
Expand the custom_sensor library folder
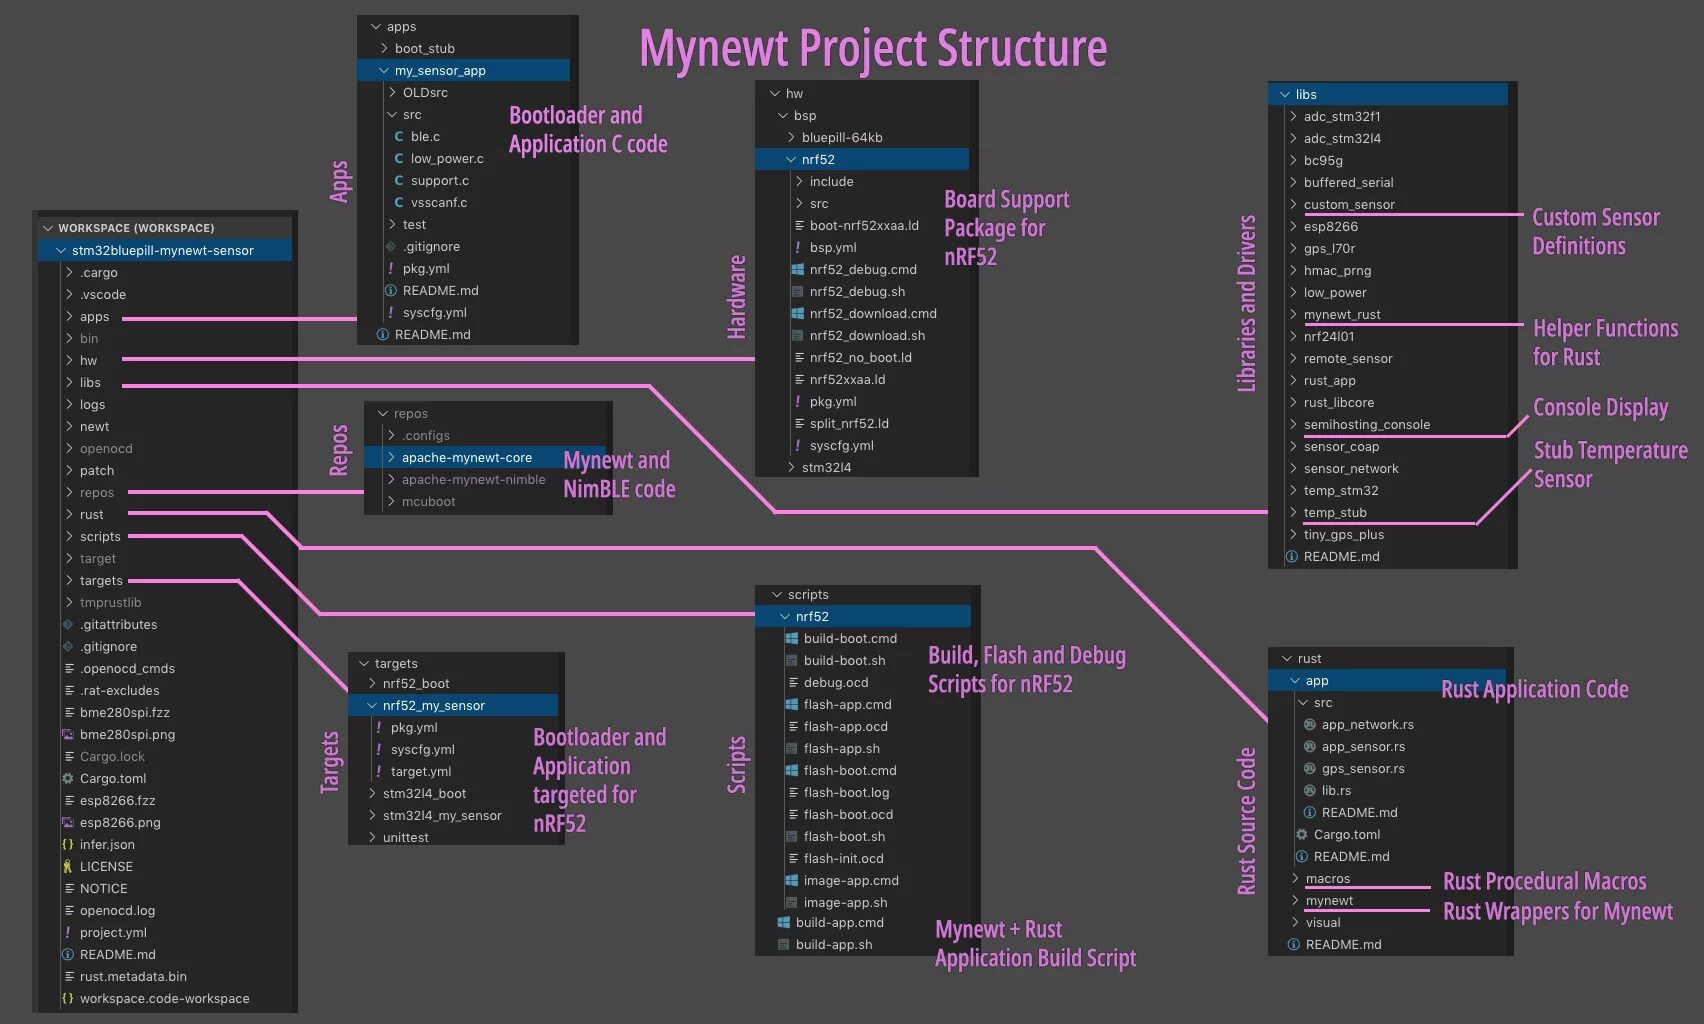(x=1293, y=204)
